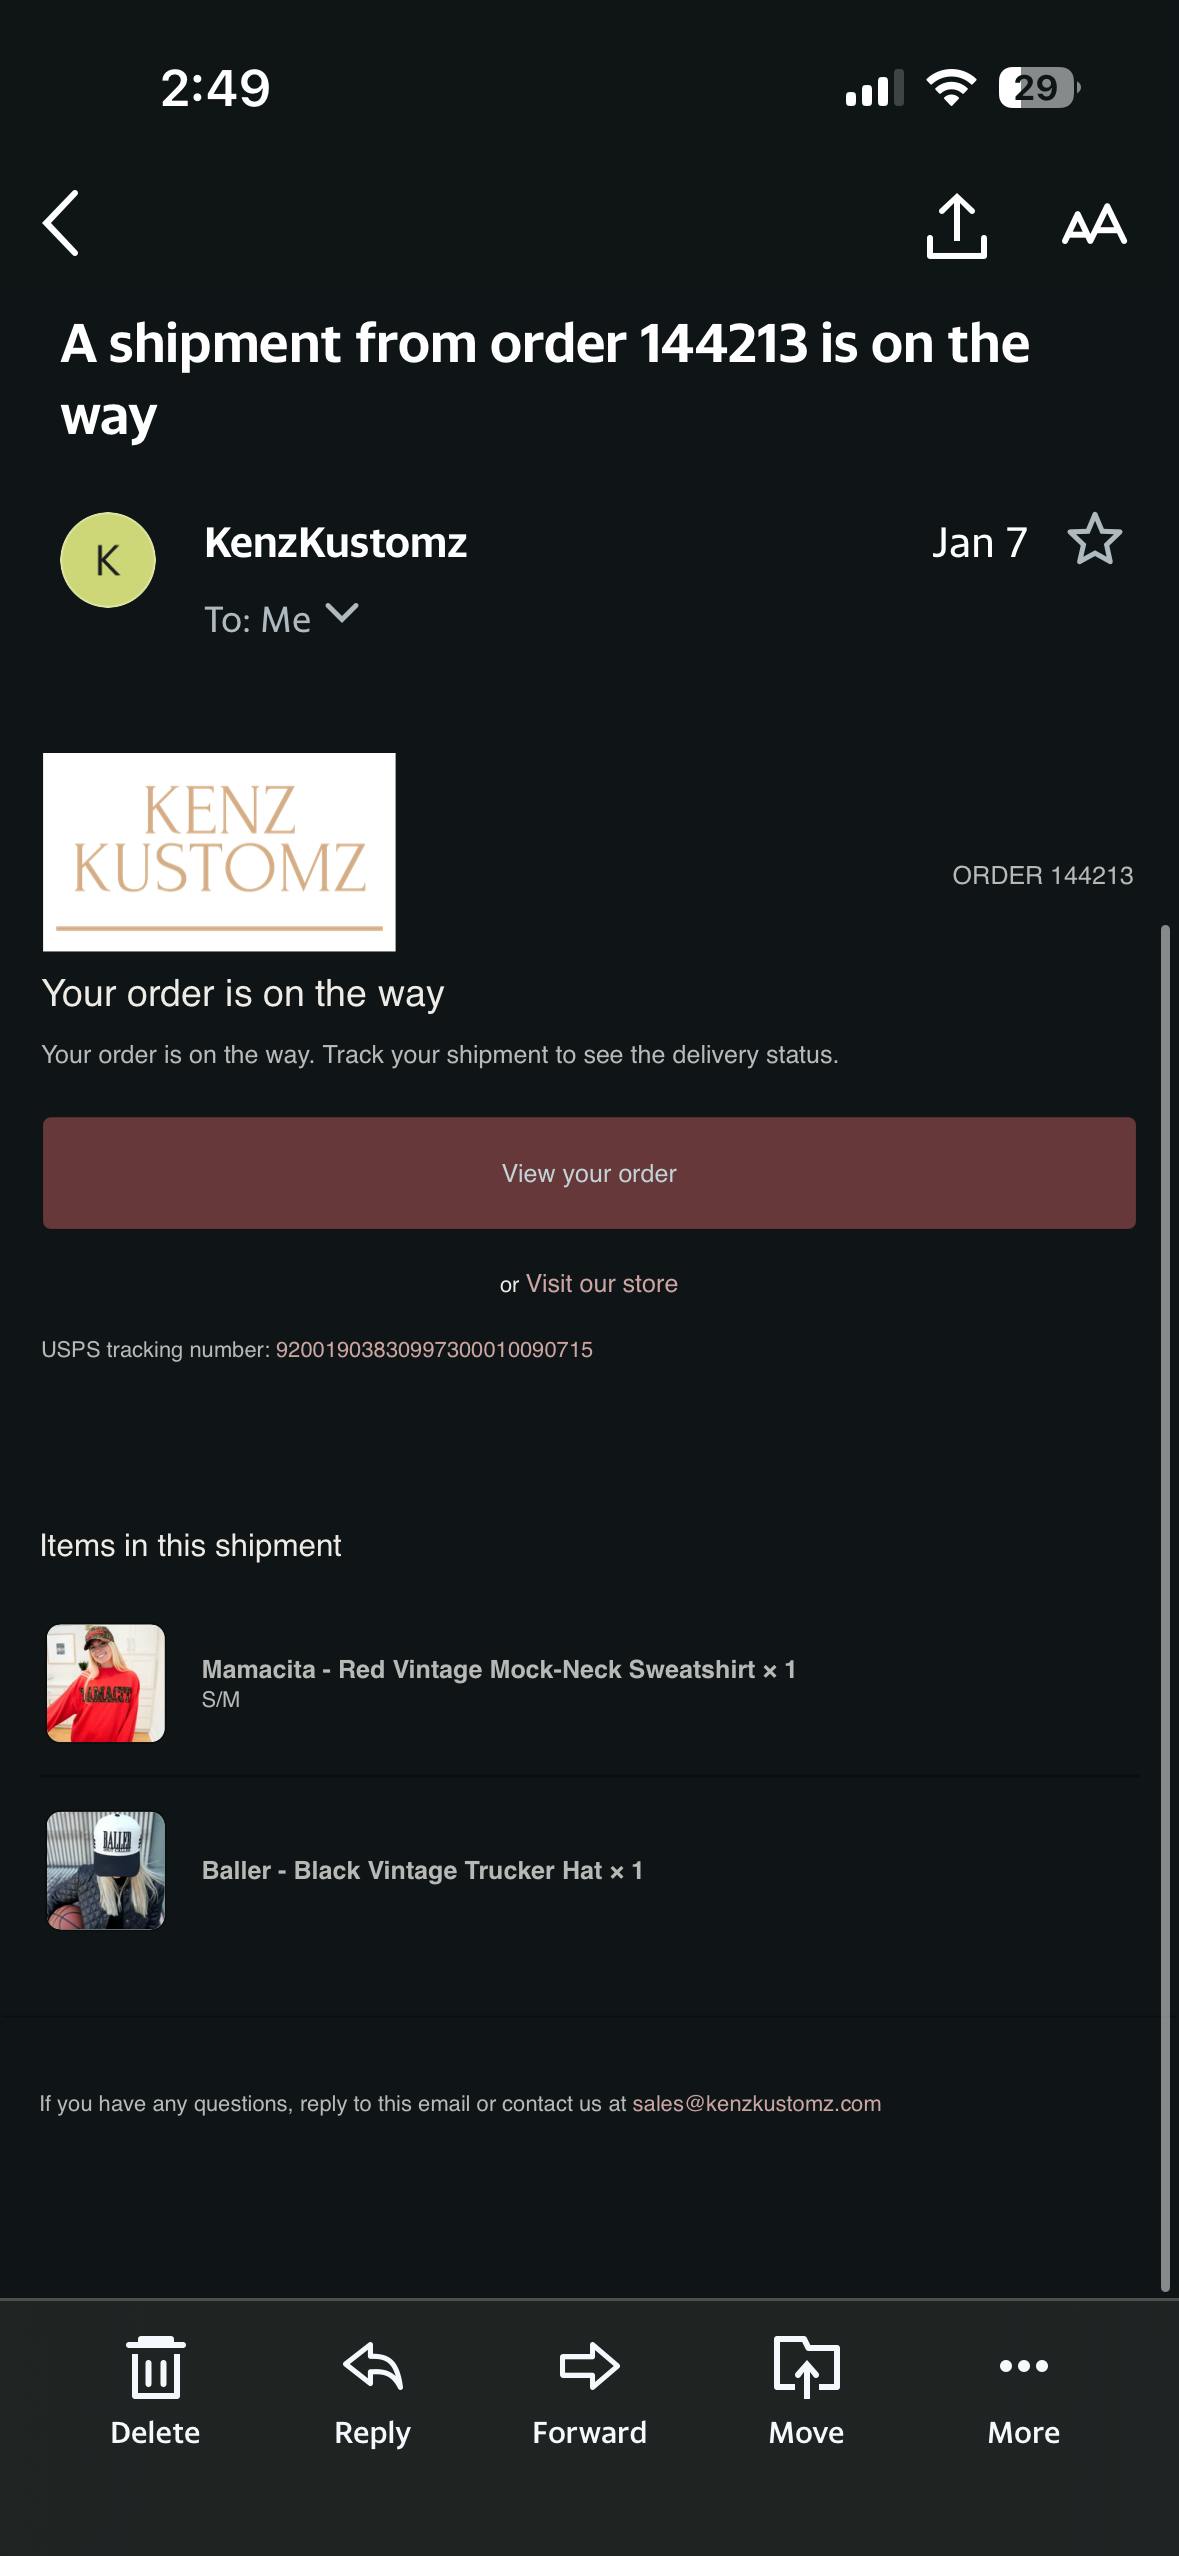The image size is (1179, 2556).
Task: Move the email to a folder
Action: click(x=806, y=2391)
